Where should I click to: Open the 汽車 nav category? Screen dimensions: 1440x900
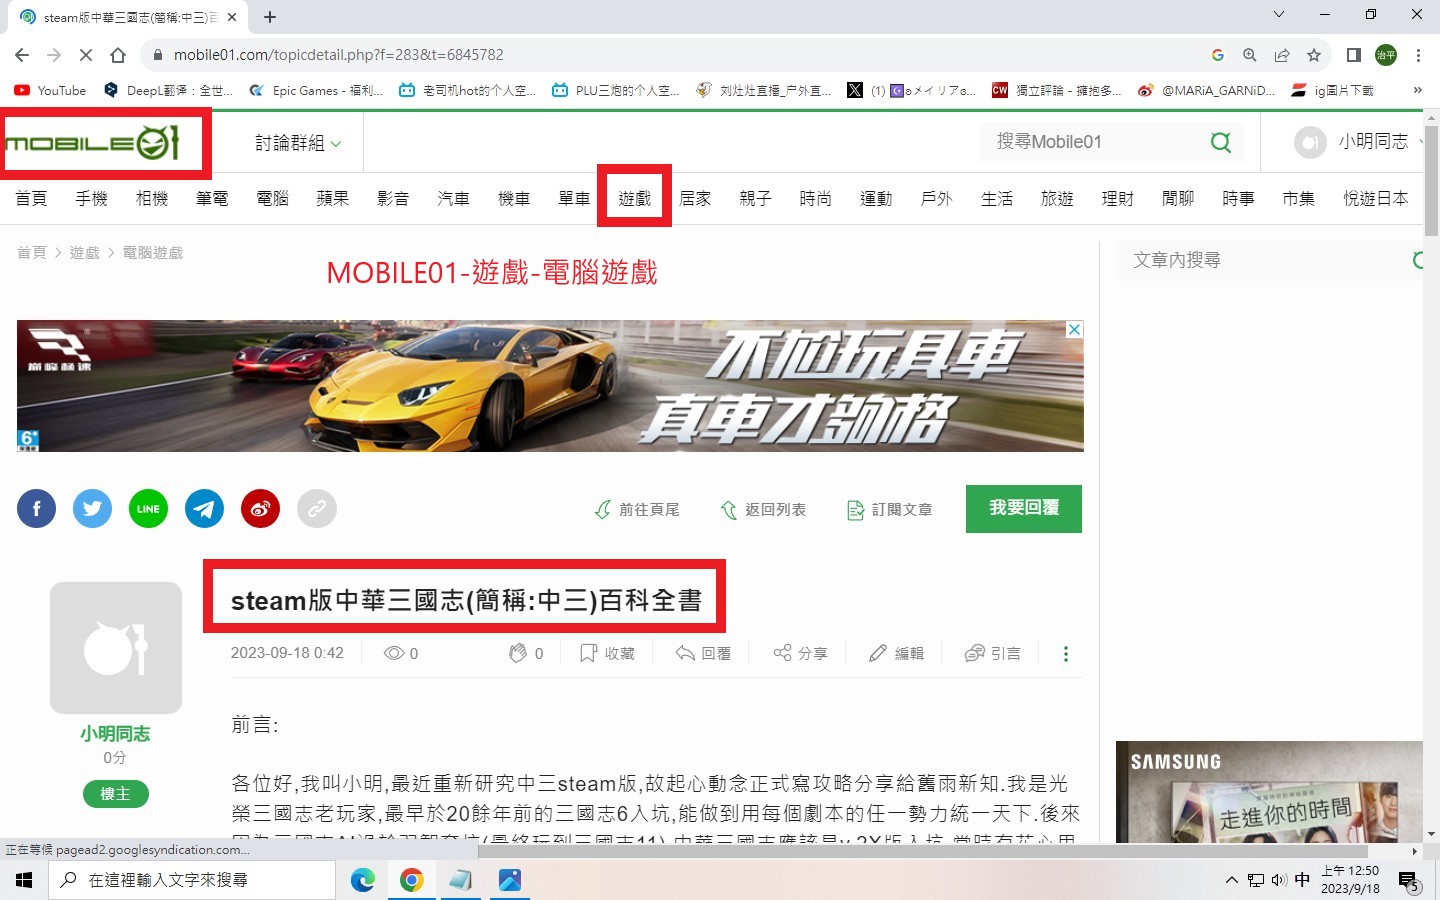click(x=453, y=198)
